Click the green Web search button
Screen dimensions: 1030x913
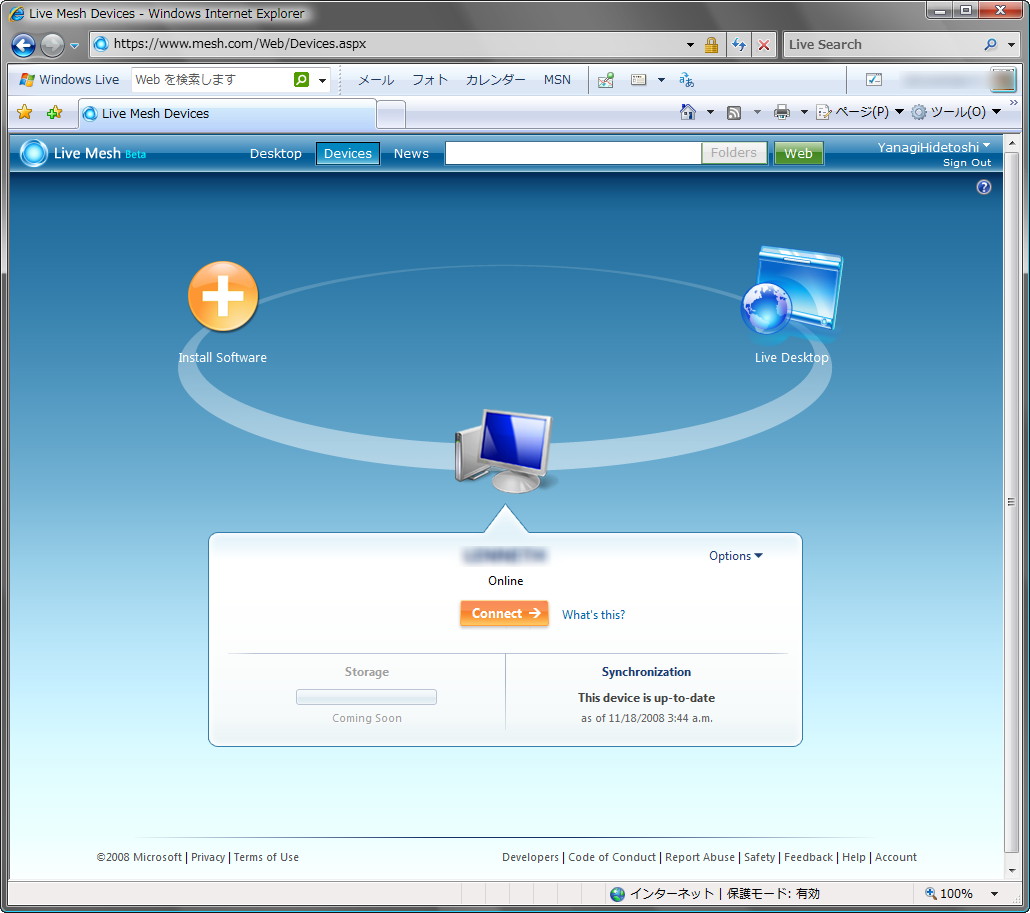pyautogui.click(x=798, y=153)
